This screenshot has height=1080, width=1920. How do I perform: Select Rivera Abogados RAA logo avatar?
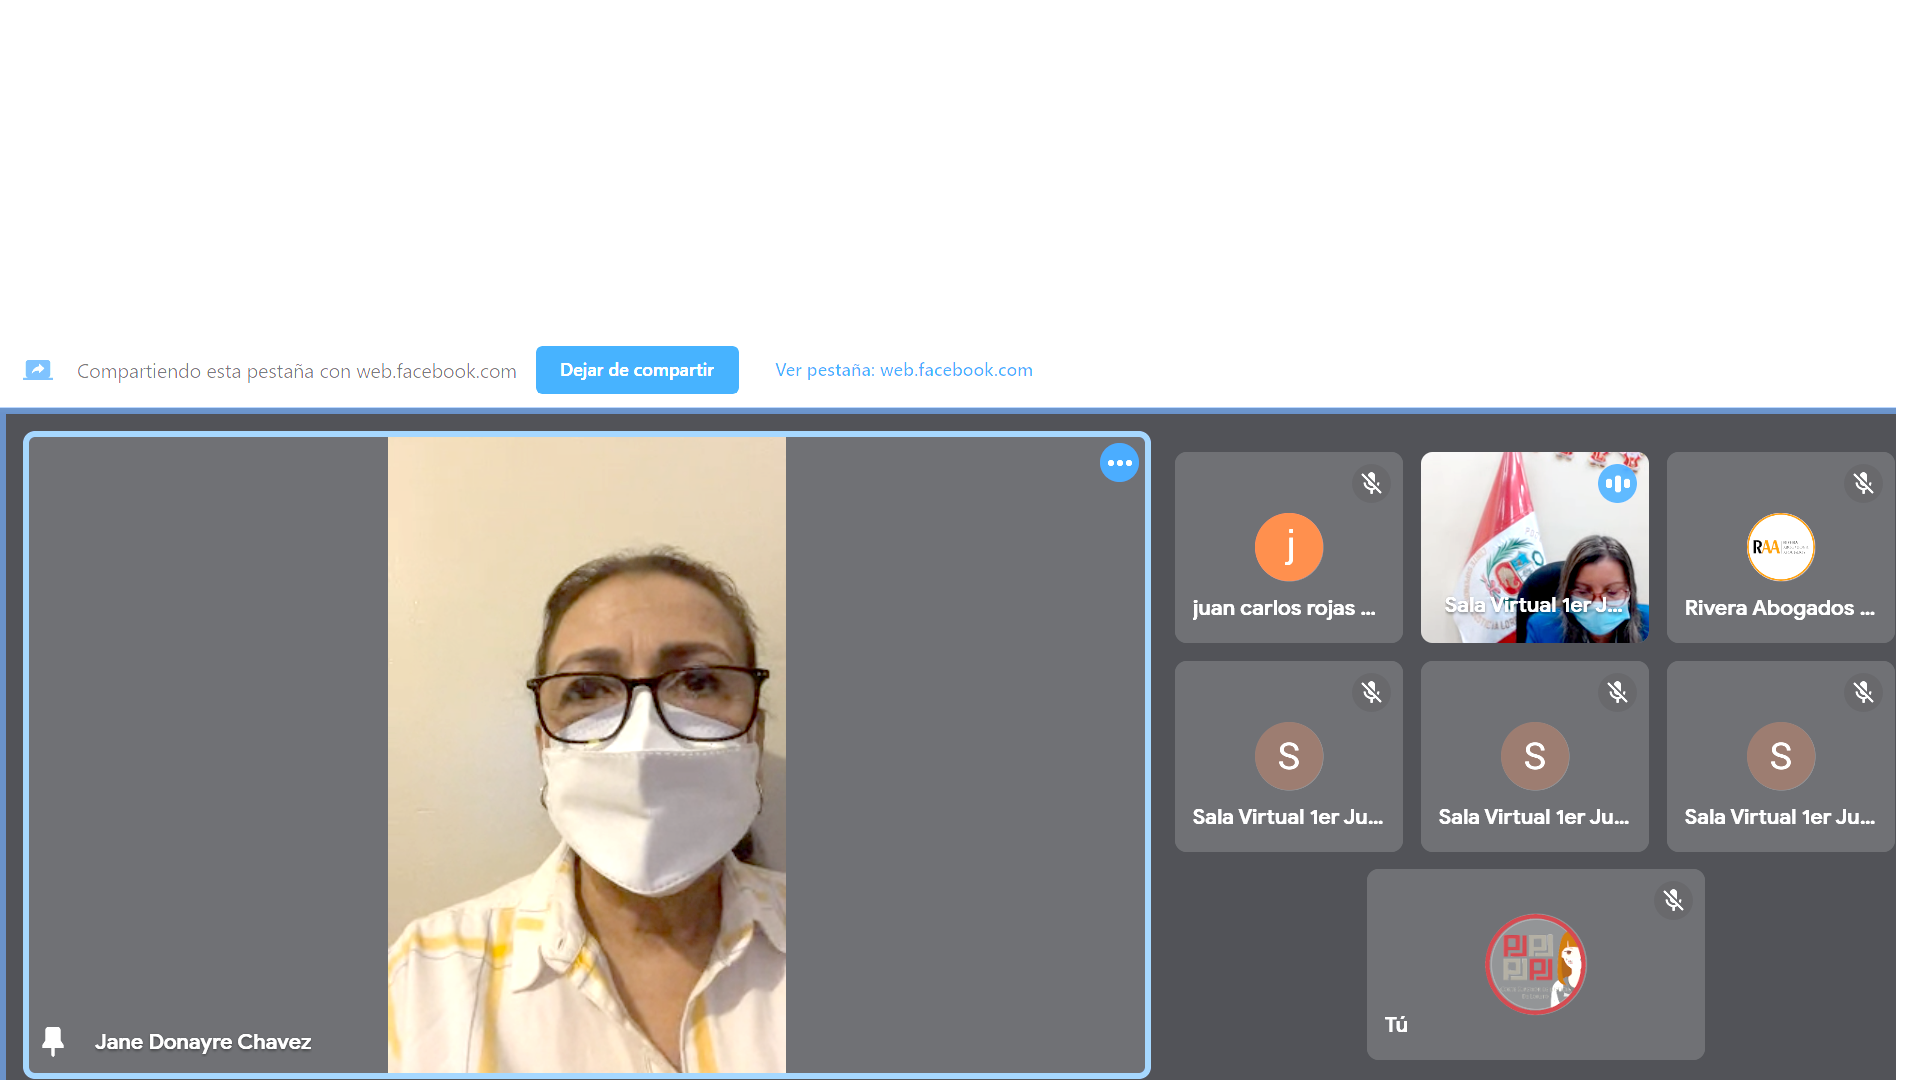point(1780,547)
